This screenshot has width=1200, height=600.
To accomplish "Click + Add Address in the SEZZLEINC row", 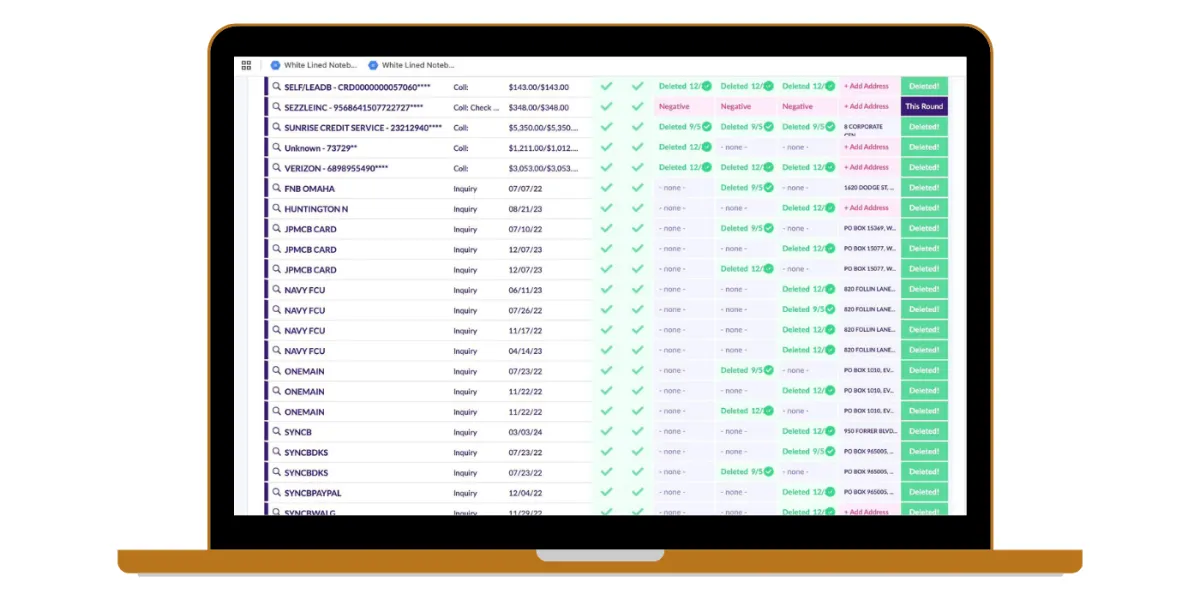I will pyautogui.click(x=866, y=107).
